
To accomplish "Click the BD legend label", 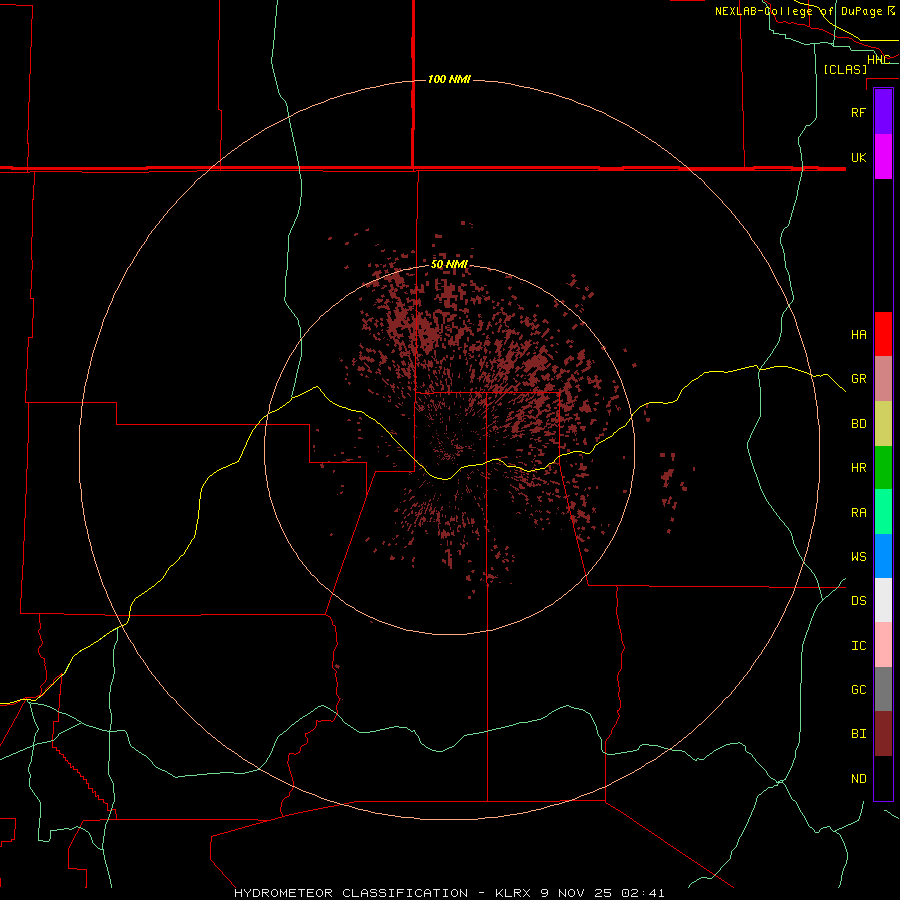I will tap(858, 424).
